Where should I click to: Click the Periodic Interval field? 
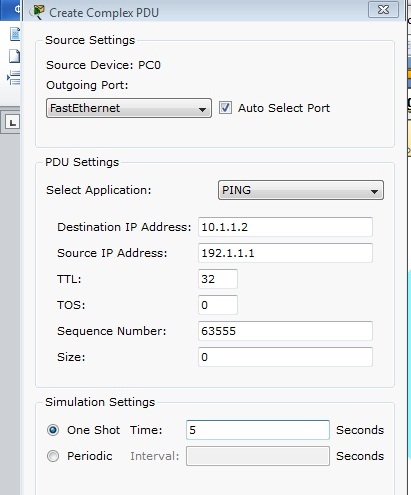coord(258,456)
